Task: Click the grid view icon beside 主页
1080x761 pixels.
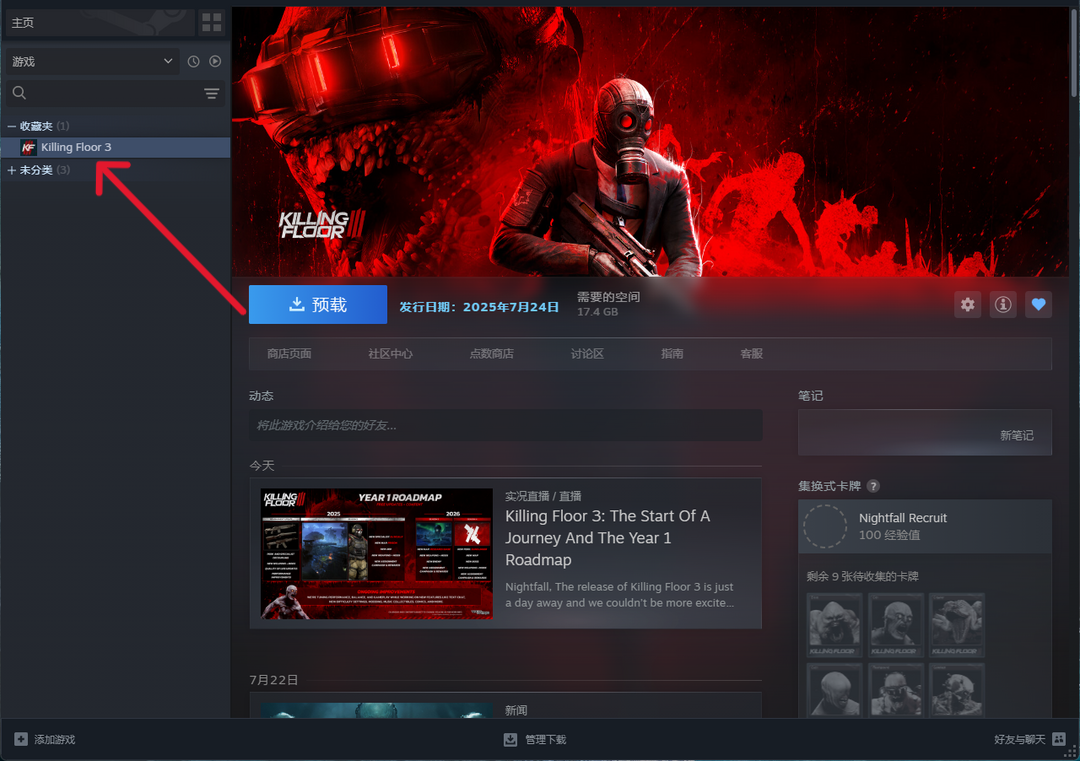Action: [211, 22]
